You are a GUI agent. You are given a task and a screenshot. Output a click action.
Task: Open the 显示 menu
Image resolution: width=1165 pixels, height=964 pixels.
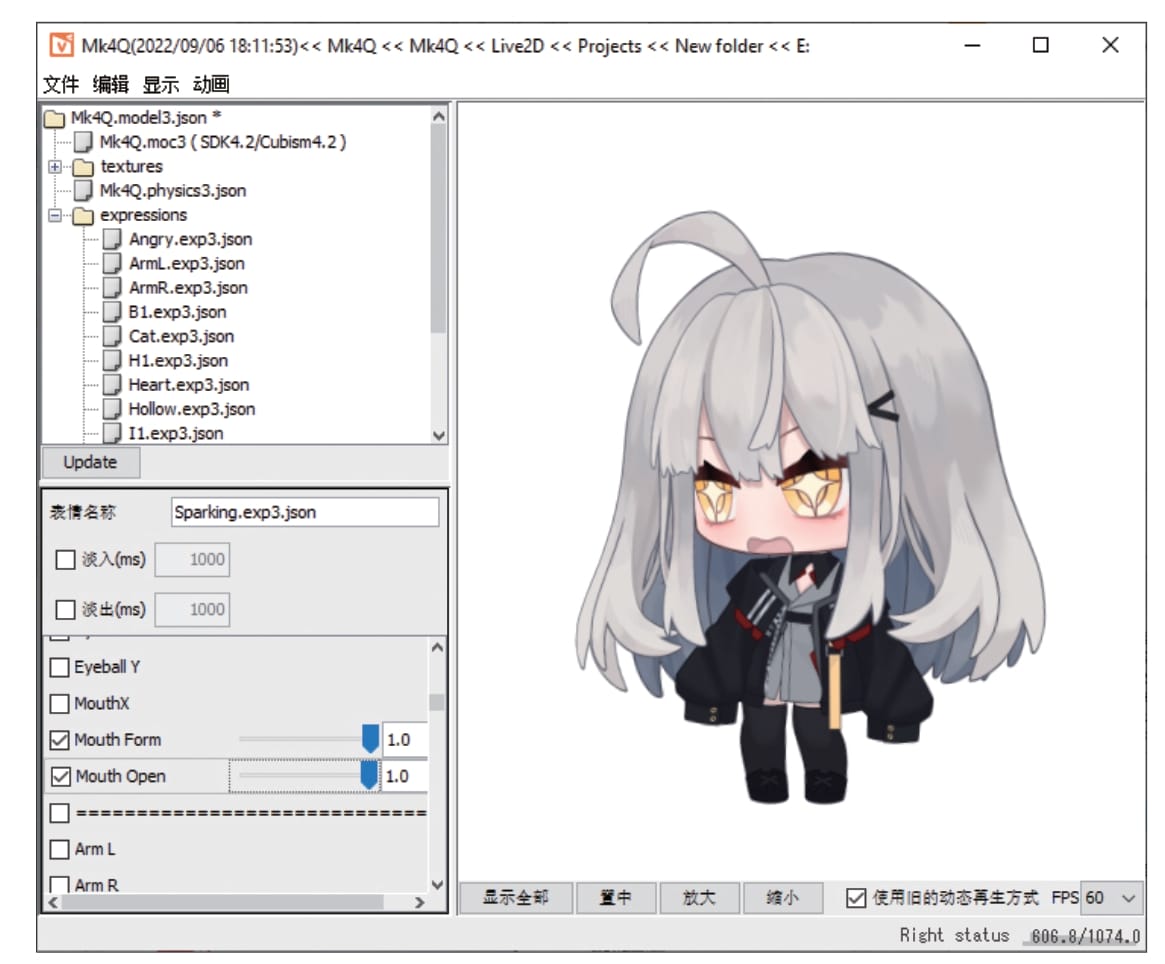(160, 85)
